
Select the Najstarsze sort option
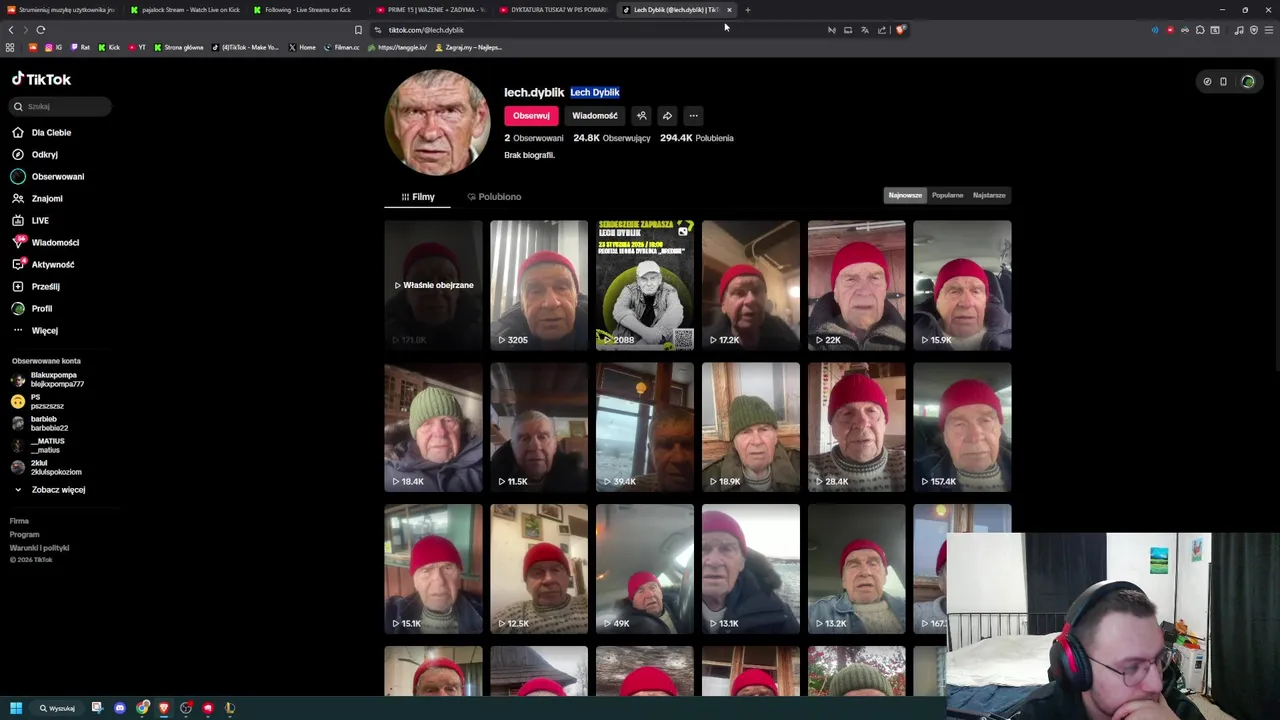[989, 195]
